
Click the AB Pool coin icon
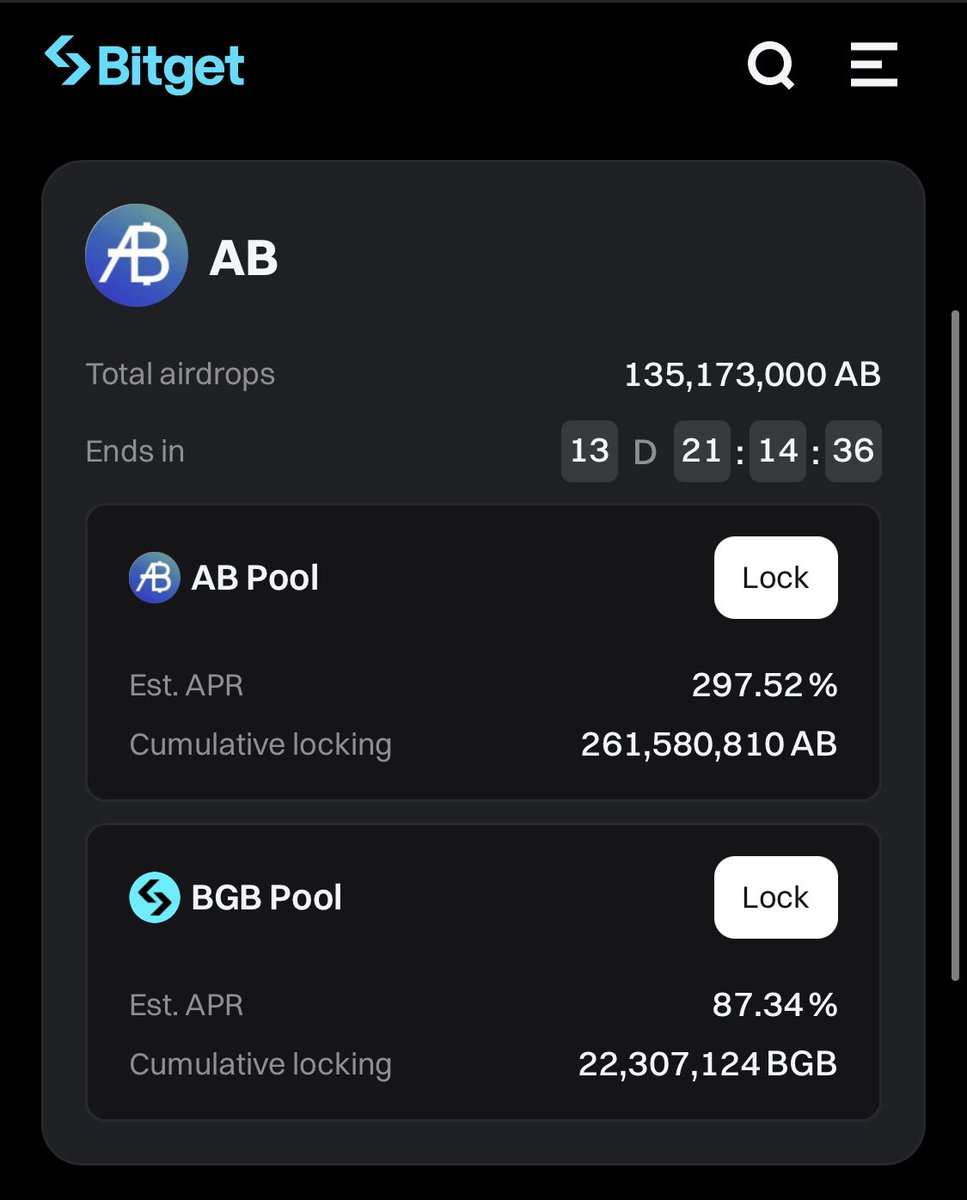click(x=154, y=578)
